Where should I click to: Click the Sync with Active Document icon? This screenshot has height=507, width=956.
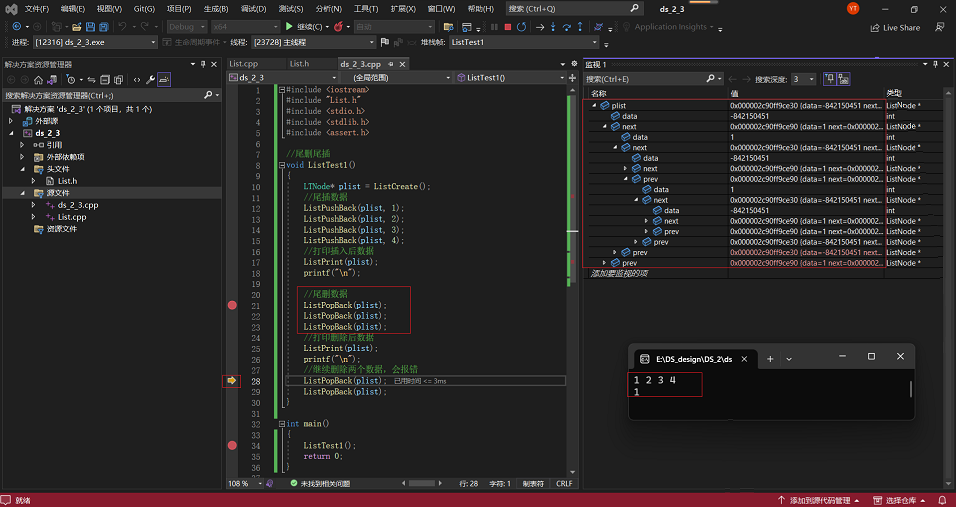pyautogui.click(x=91, y=80)
